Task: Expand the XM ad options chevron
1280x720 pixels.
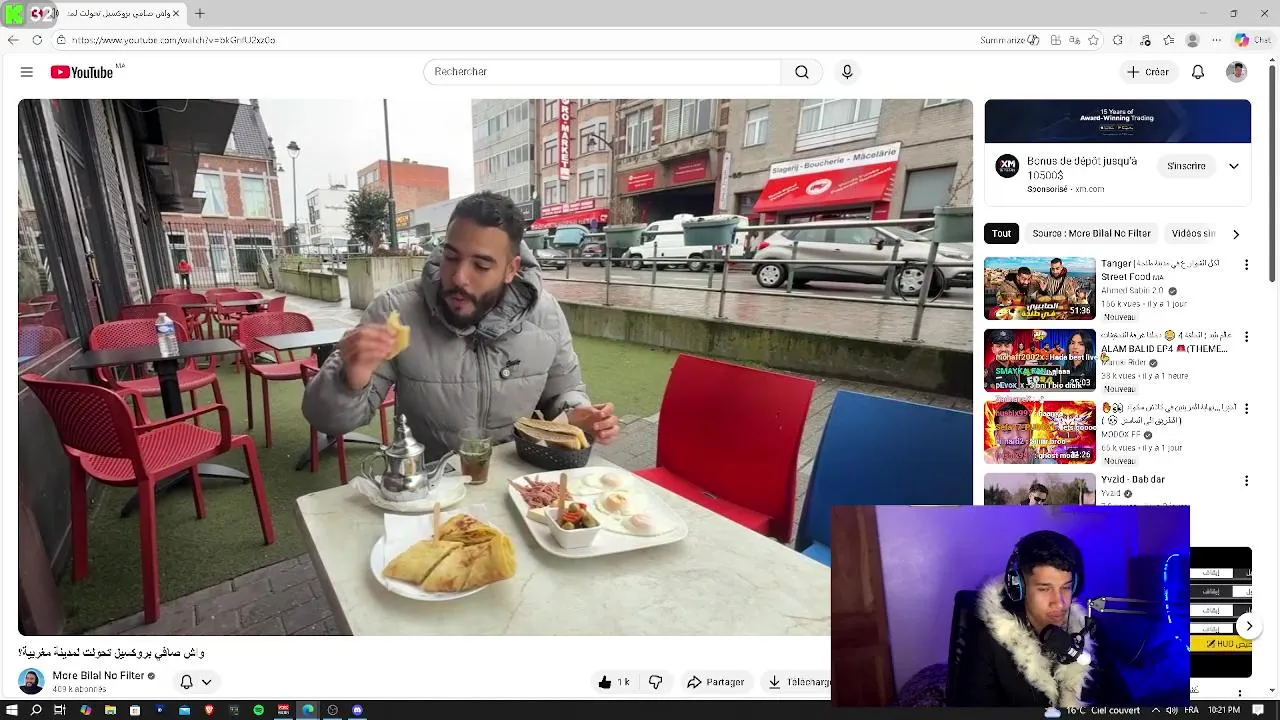Action: (1234, 166)
